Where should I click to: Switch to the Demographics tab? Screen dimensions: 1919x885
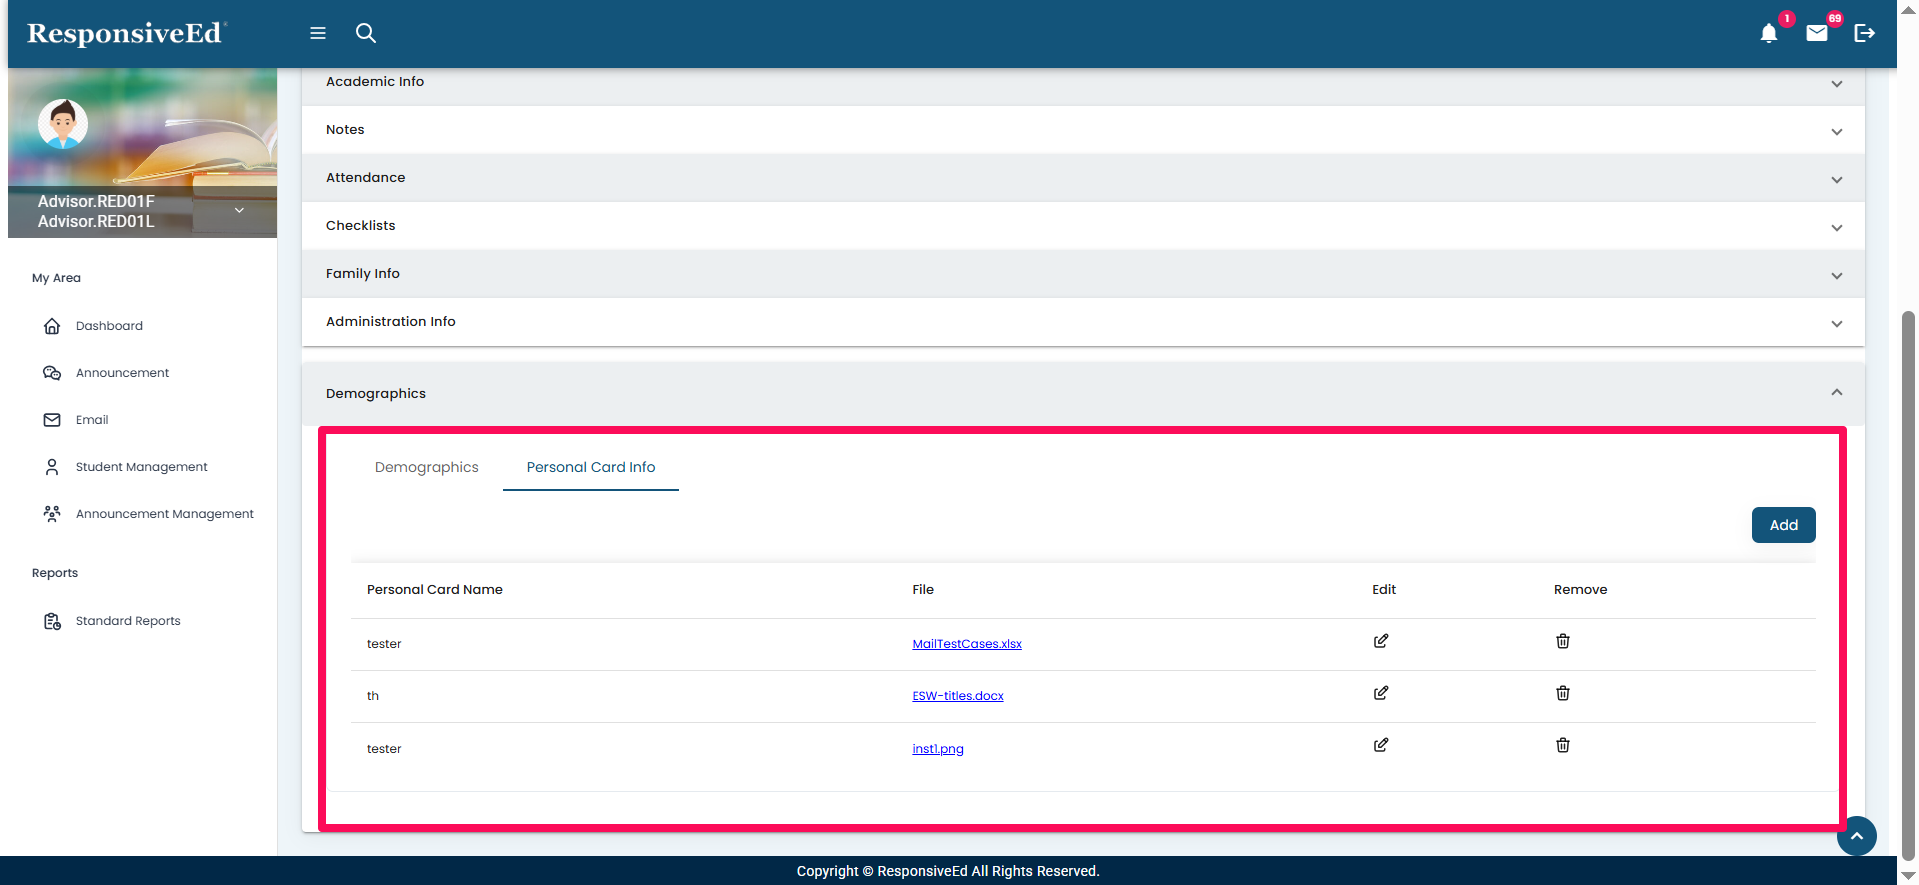(x=426, y=467)
